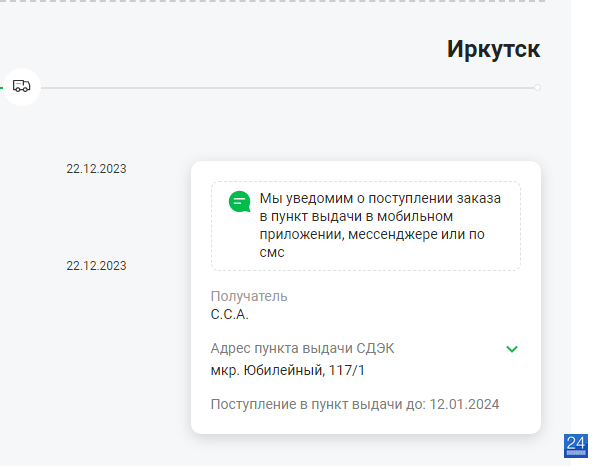The image size is (596, 466).
Task: Click the delivery truck icon on timeline
Action: coord(22,86)
